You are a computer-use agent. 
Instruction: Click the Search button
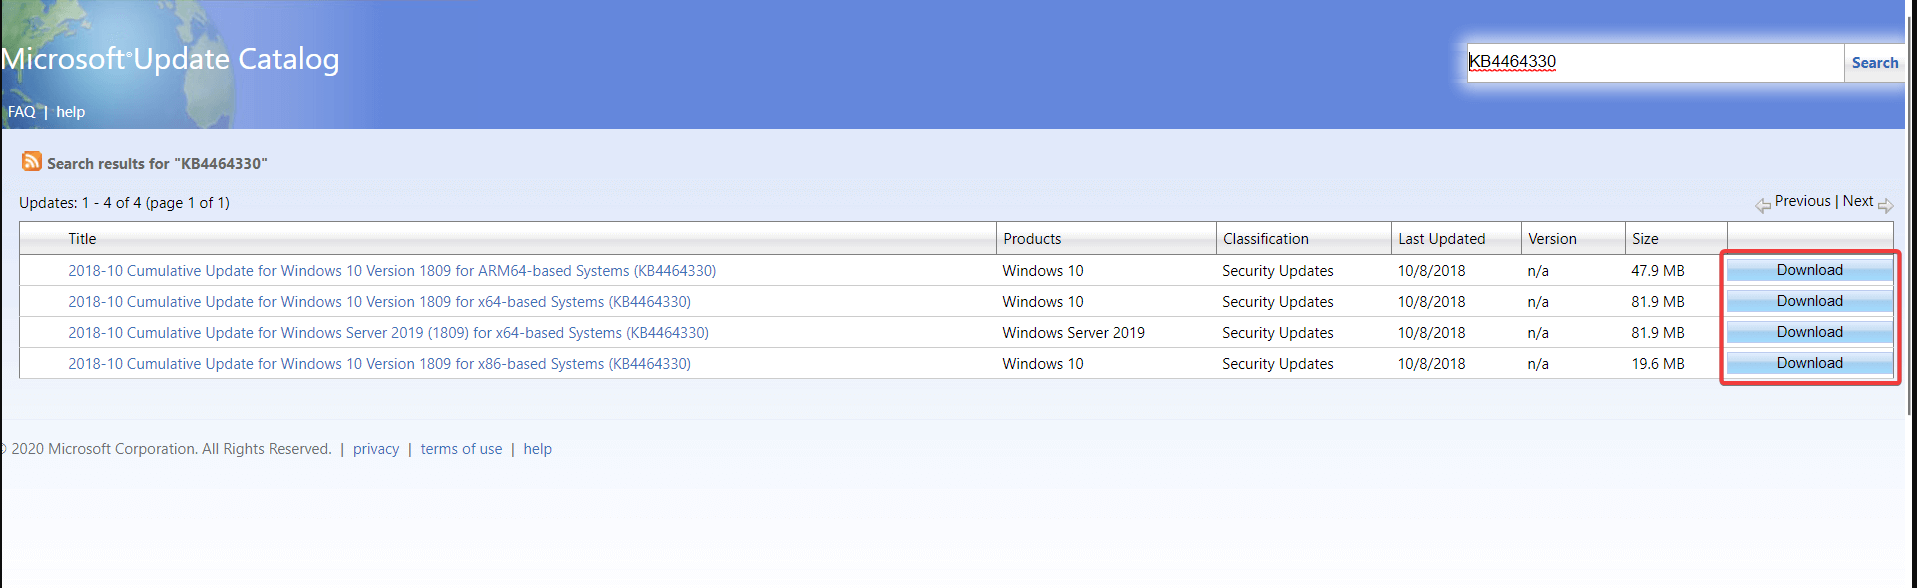1874,63
